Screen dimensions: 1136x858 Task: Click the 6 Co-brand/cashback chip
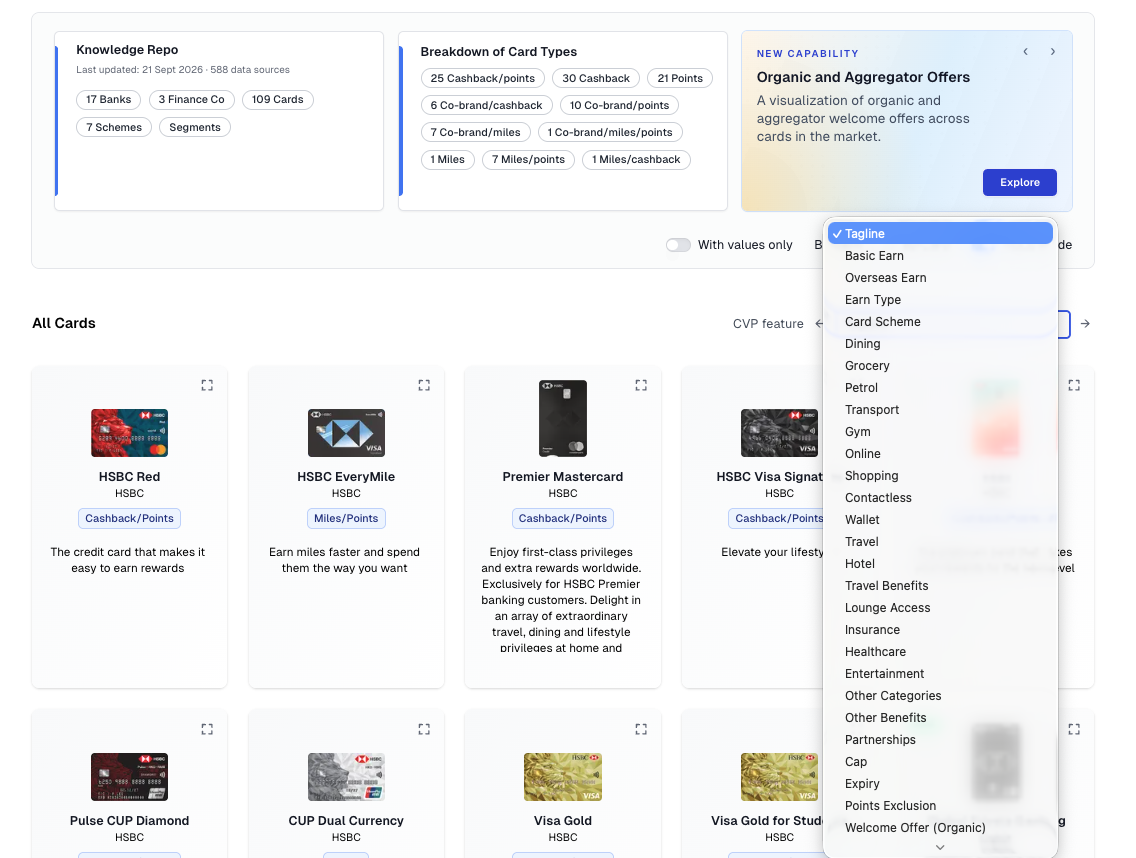(x=486, y=105)
